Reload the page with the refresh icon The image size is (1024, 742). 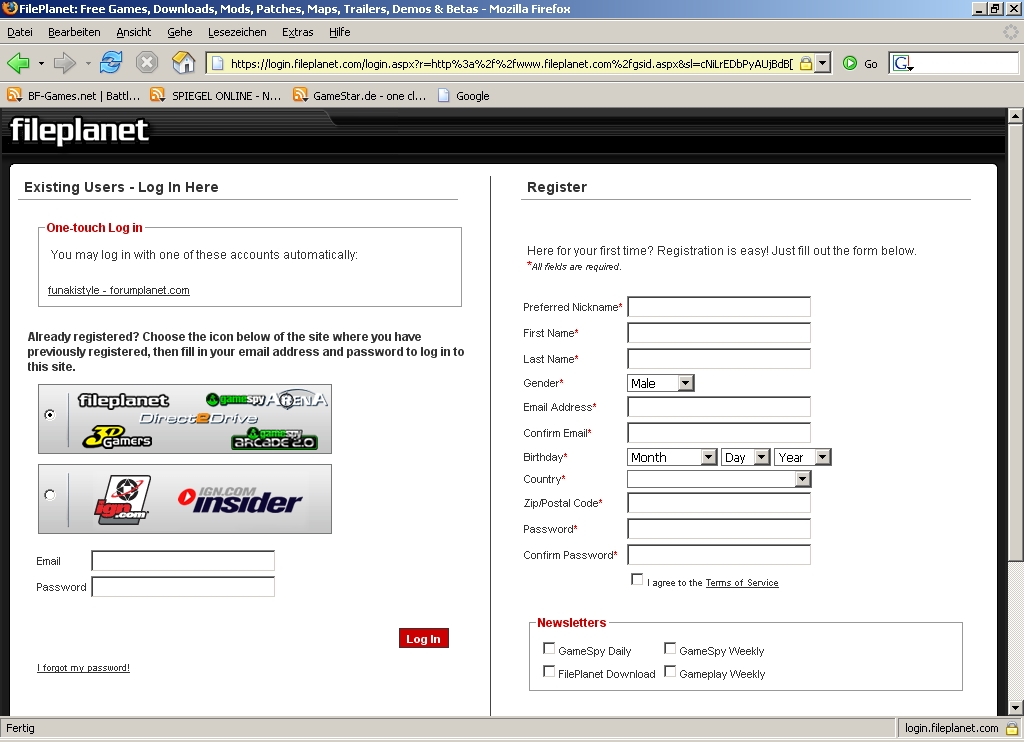pos(110,63)
